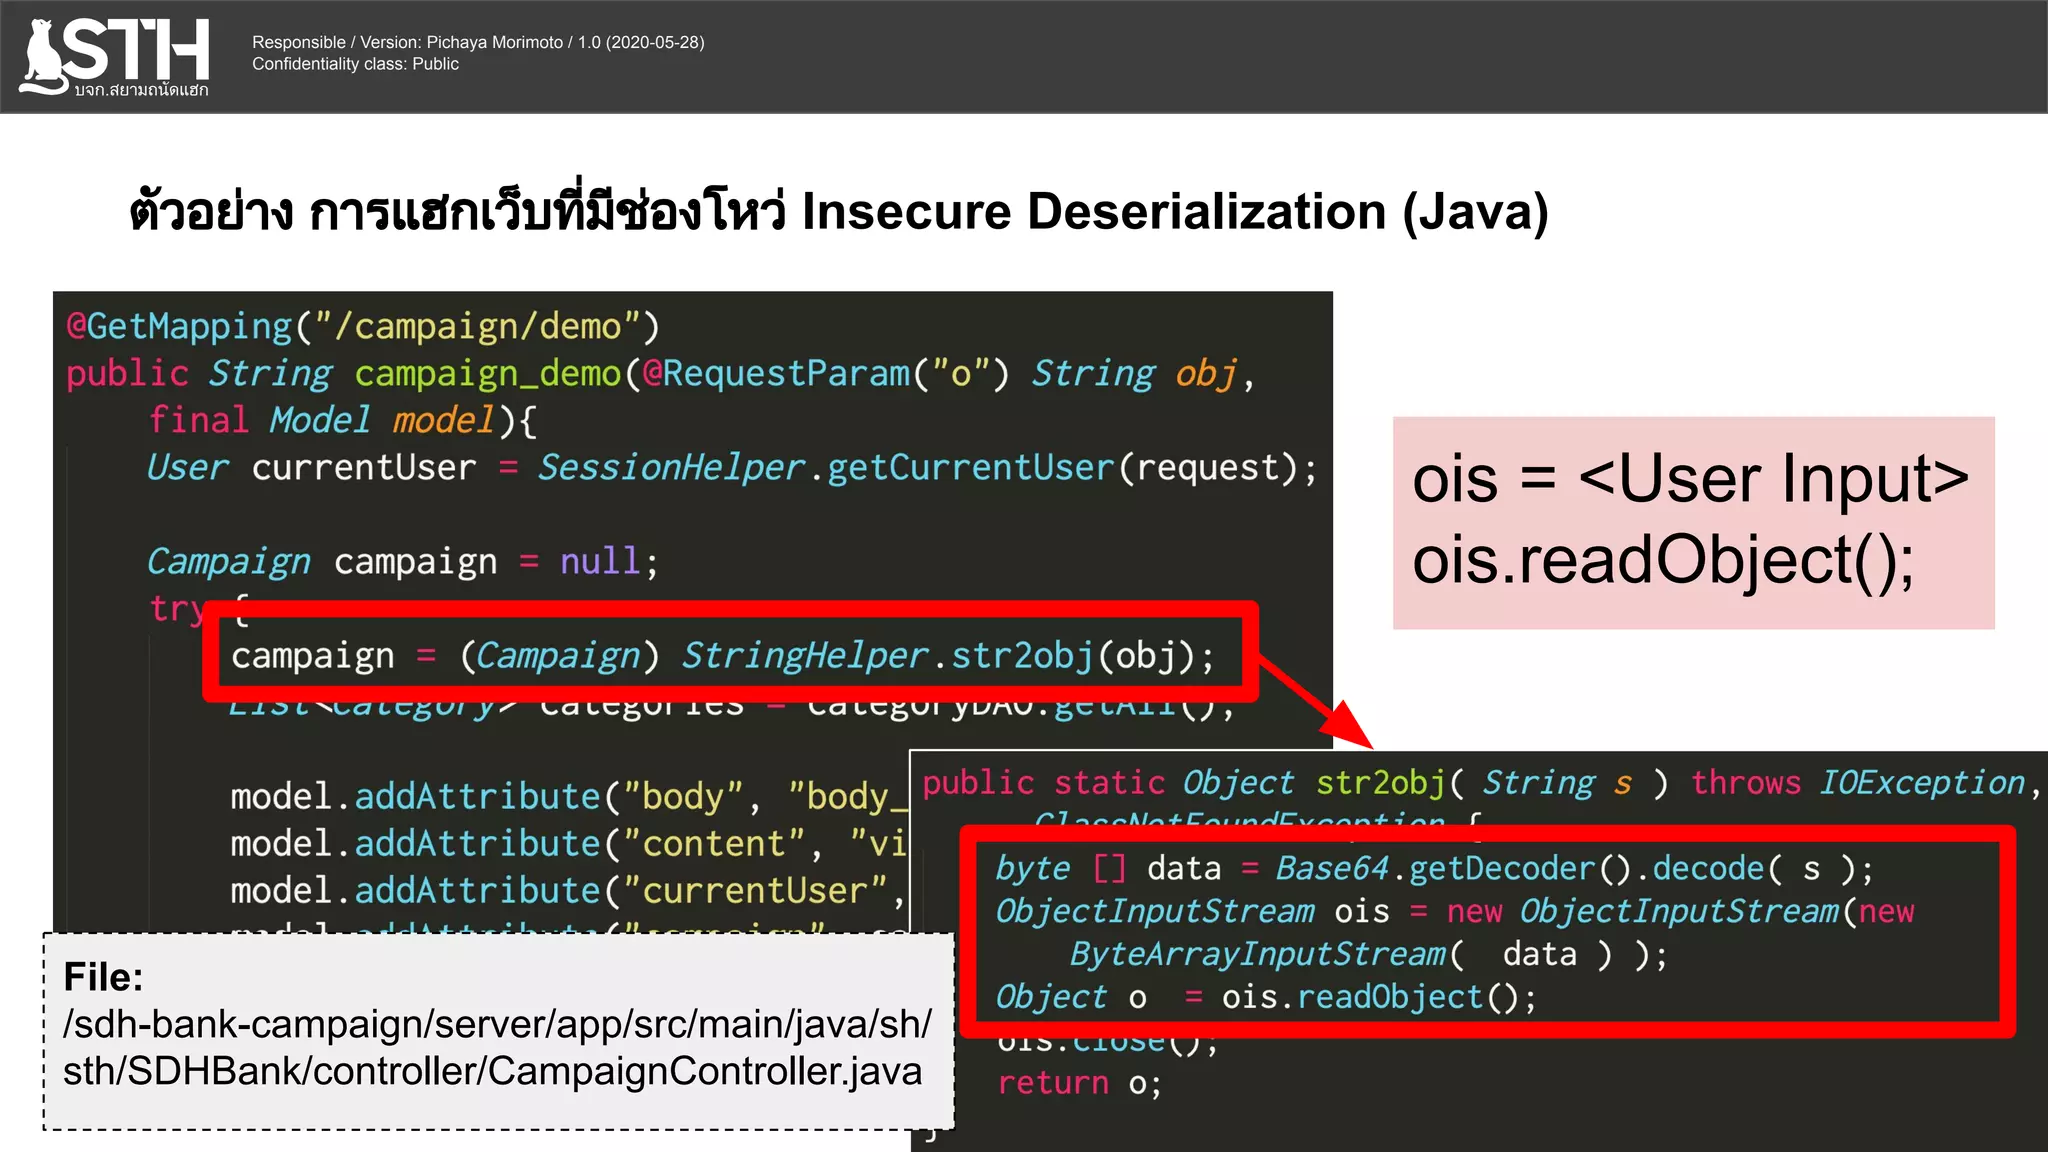Click the 'final Model model){' line
The image size is (2048, 1152).
(344, 420)
